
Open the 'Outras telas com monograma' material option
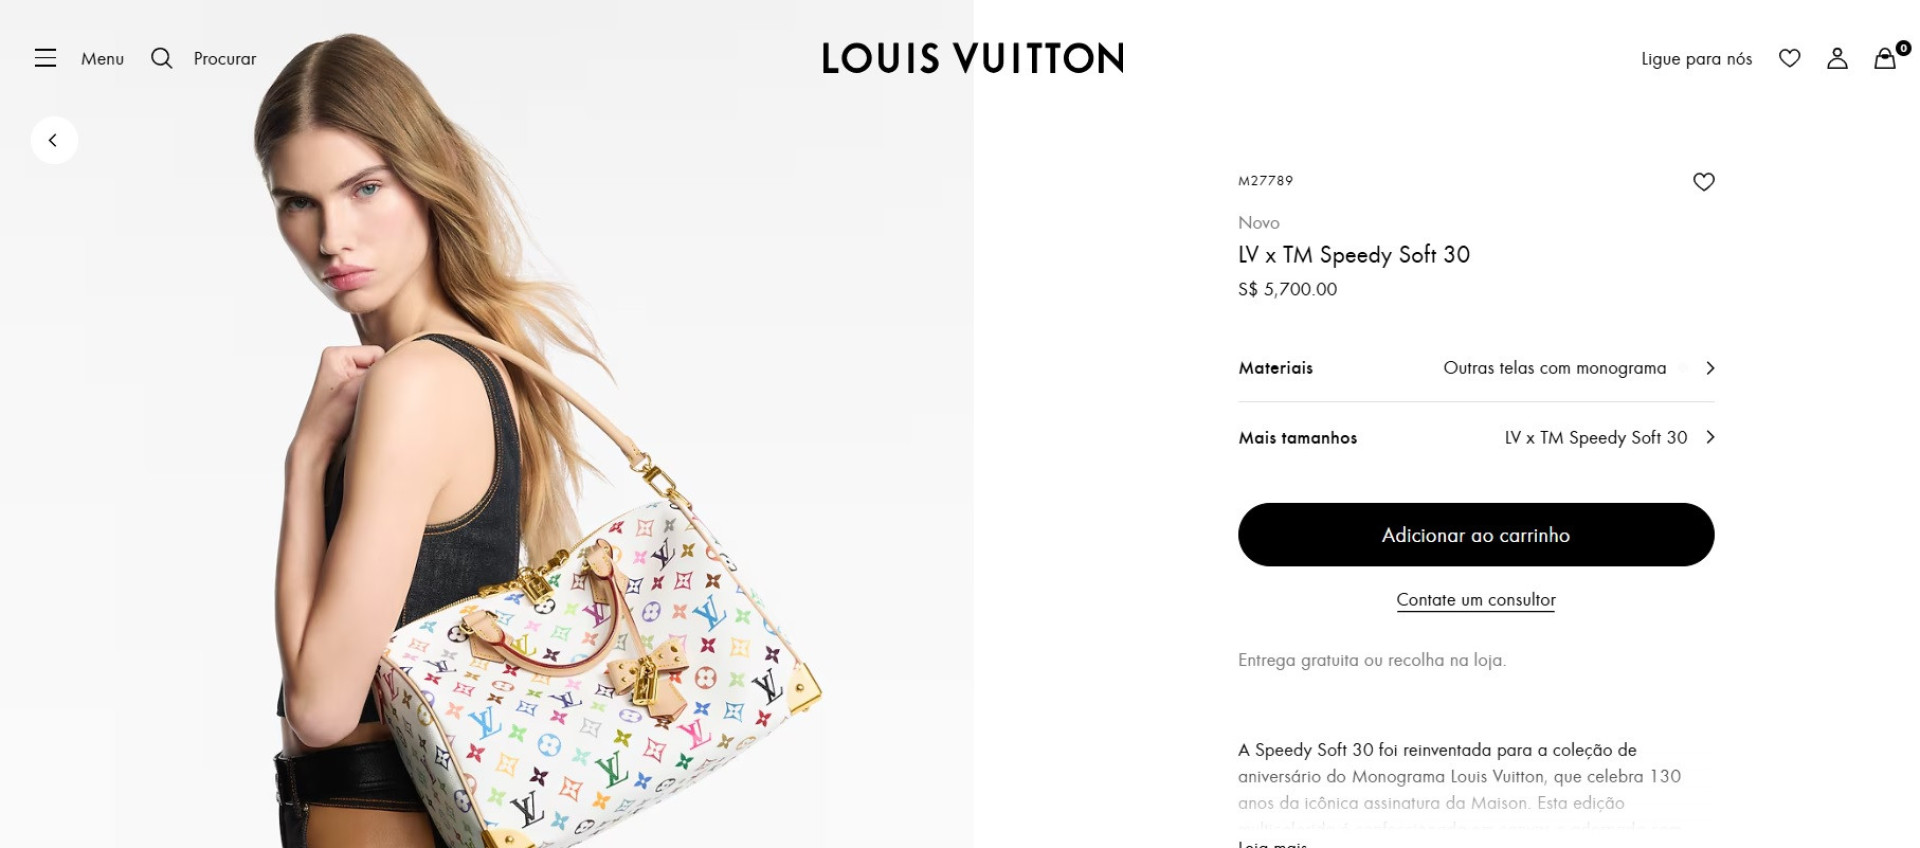tap(1554, 368)
